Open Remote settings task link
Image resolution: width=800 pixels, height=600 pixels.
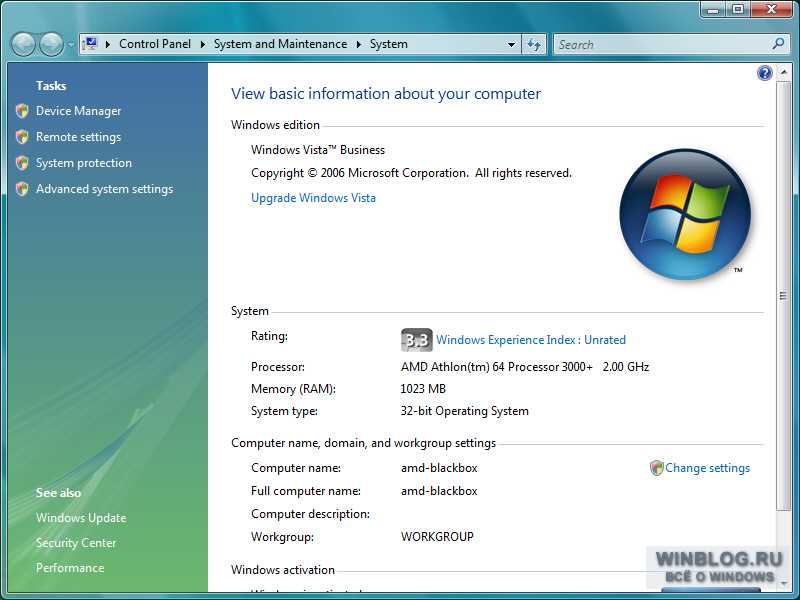pyautogui.click(x=78, y=137)
